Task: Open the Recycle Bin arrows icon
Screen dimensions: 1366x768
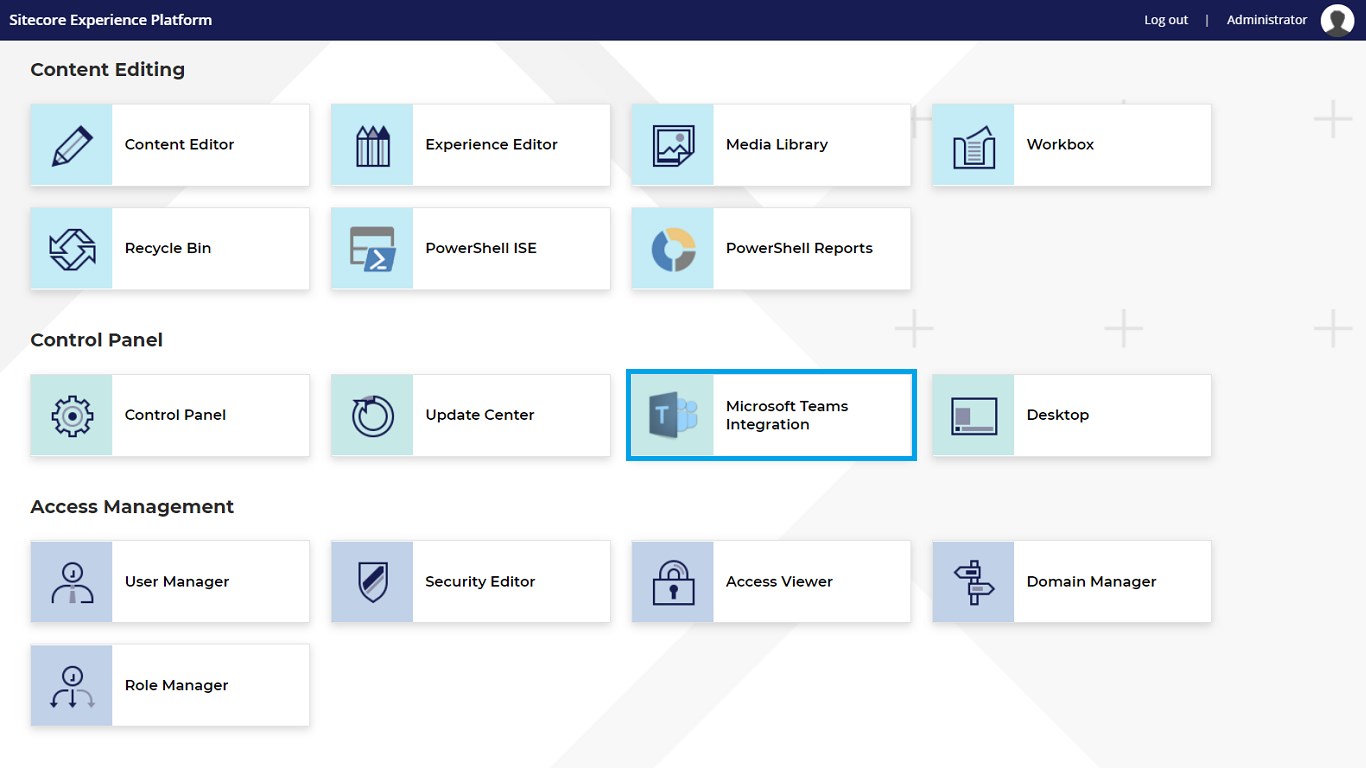Action: [x=71, y=249]
